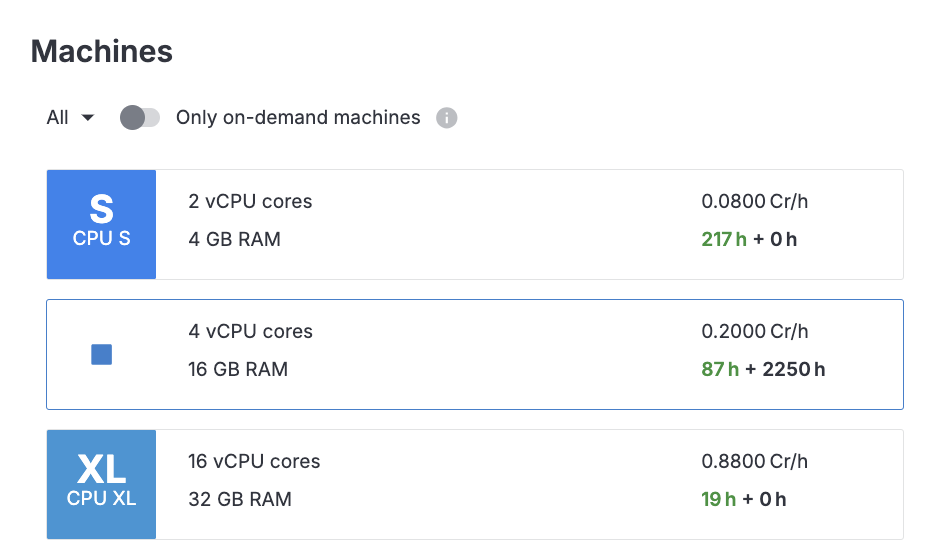This screenshot has width=930, height=550.
Task: Click the 87 h + 2250 h hours text
Action: point(763,369)
